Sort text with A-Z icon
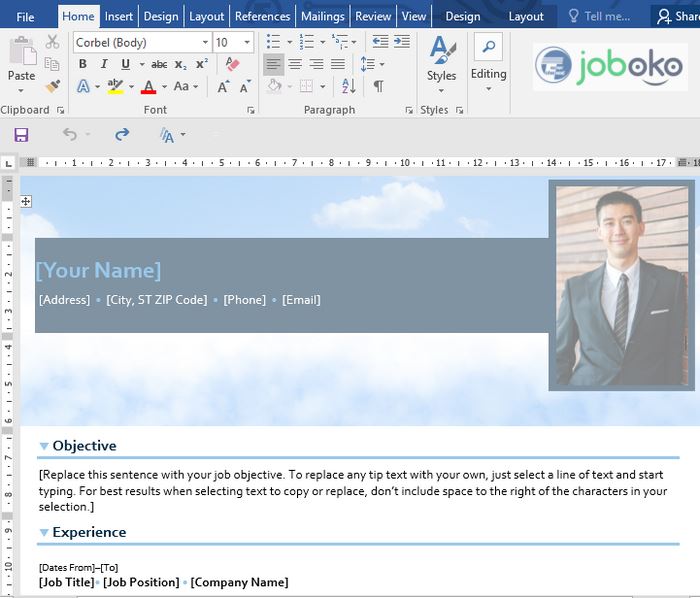This screenshot has width=700, height=598. (348, 86)
